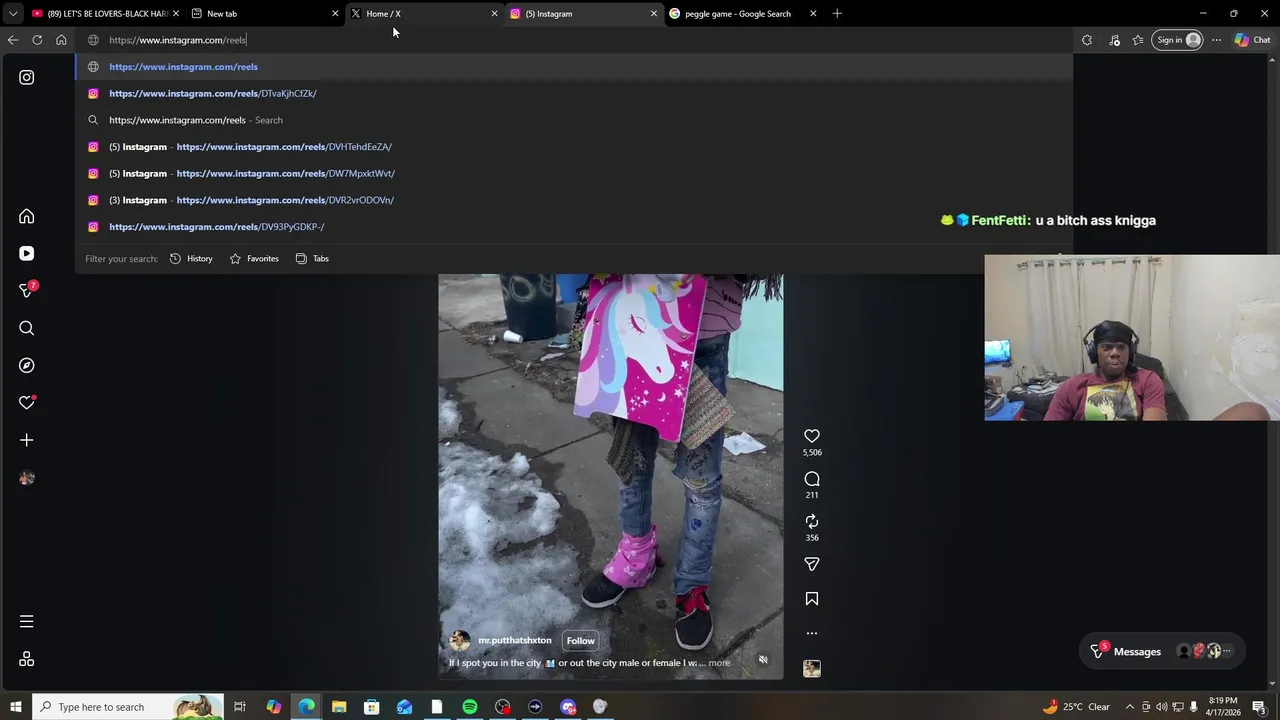Share the reel via send icon
Screen dimensions: 1280x720
tap(812, 564)
